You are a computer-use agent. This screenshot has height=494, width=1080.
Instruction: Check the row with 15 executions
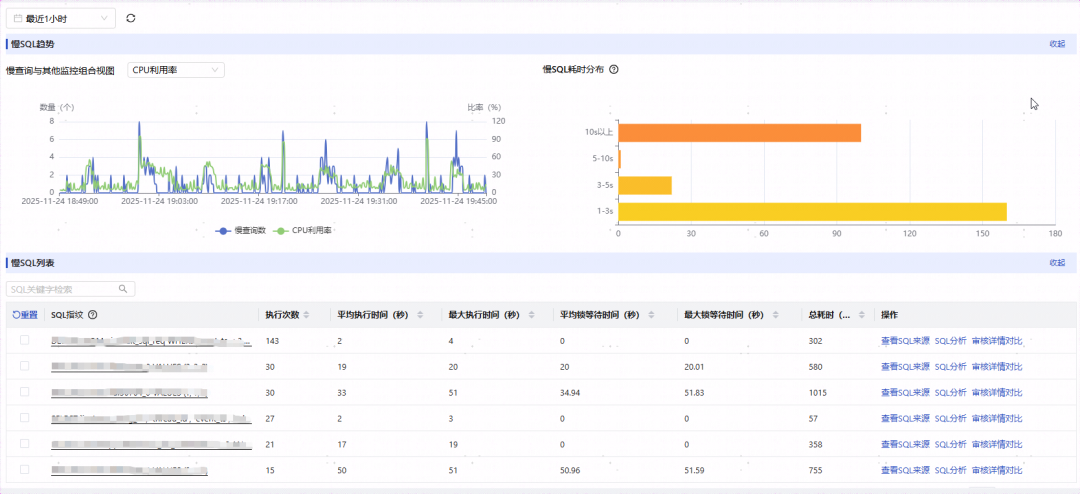[25, 469]
